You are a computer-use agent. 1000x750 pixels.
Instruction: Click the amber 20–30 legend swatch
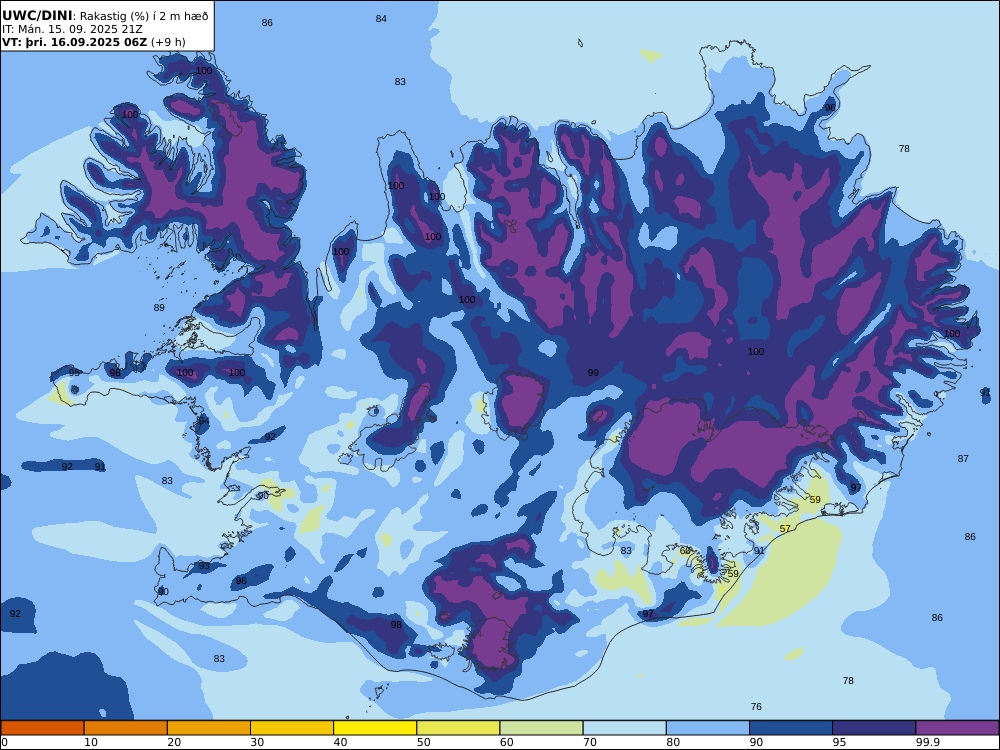tap(209, 728)
